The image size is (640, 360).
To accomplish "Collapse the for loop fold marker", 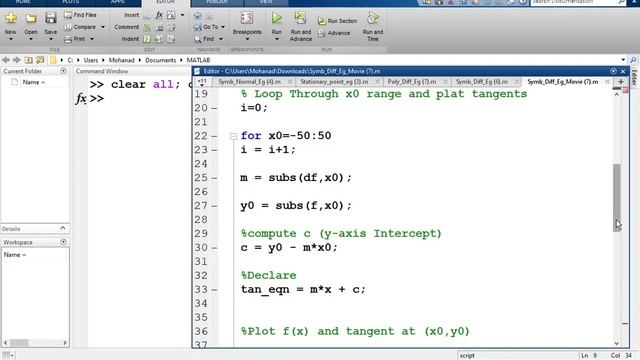I will tap(233, 136).
